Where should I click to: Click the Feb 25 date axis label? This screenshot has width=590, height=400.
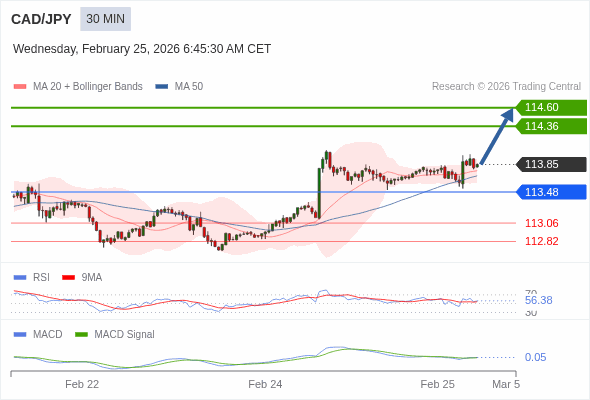[438, 384]
